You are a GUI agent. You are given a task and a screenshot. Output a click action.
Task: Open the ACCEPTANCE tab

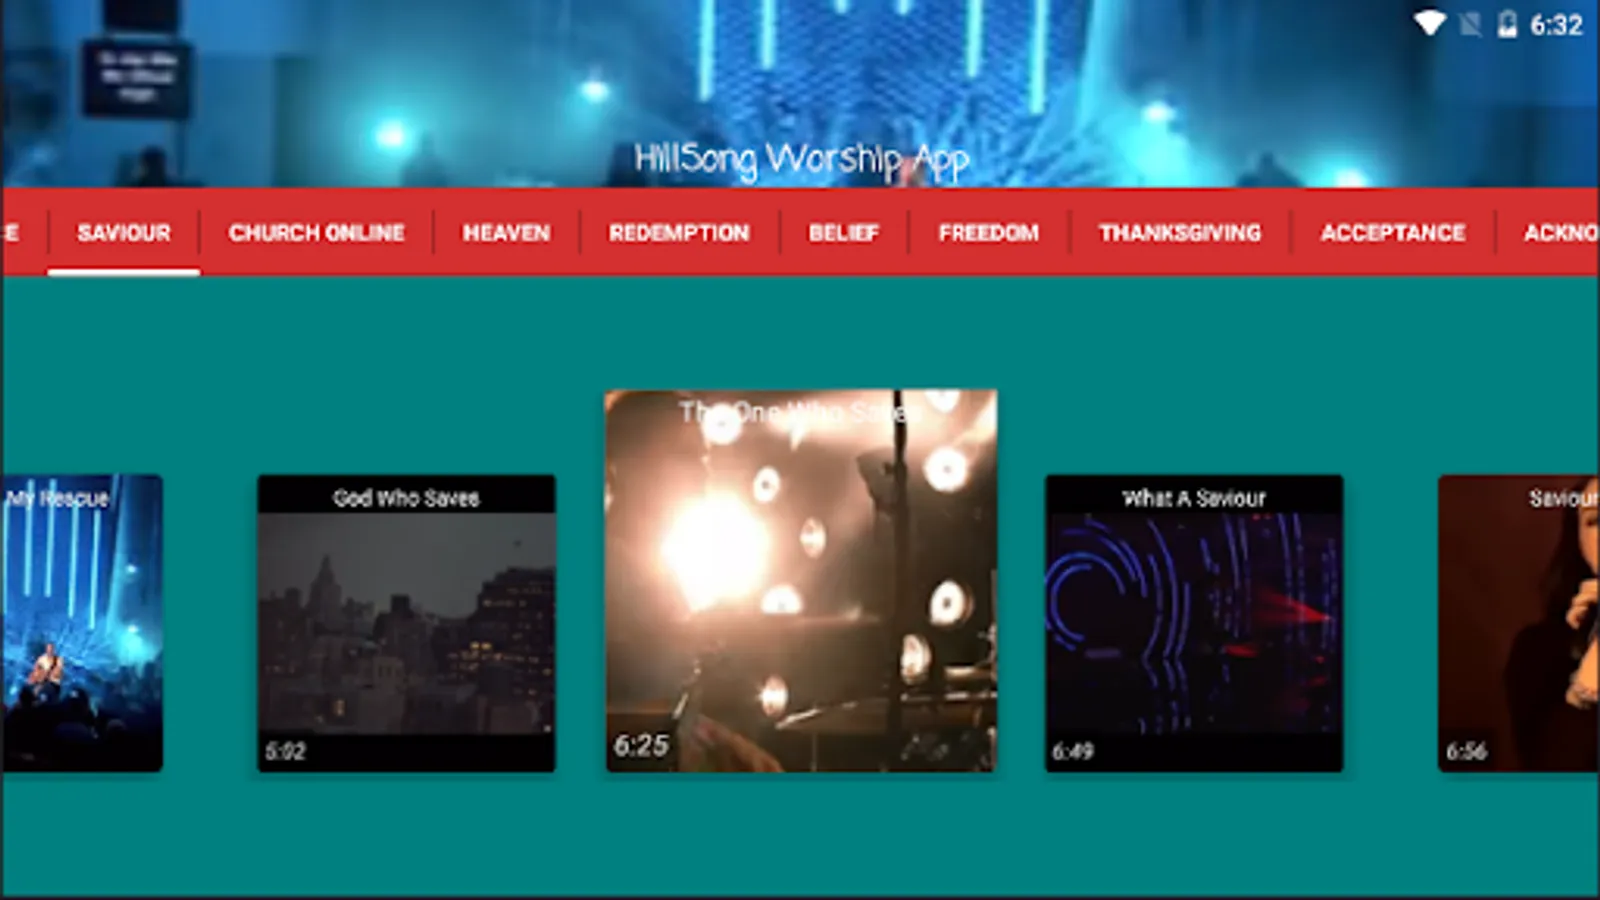click(x=1393, y=233)
